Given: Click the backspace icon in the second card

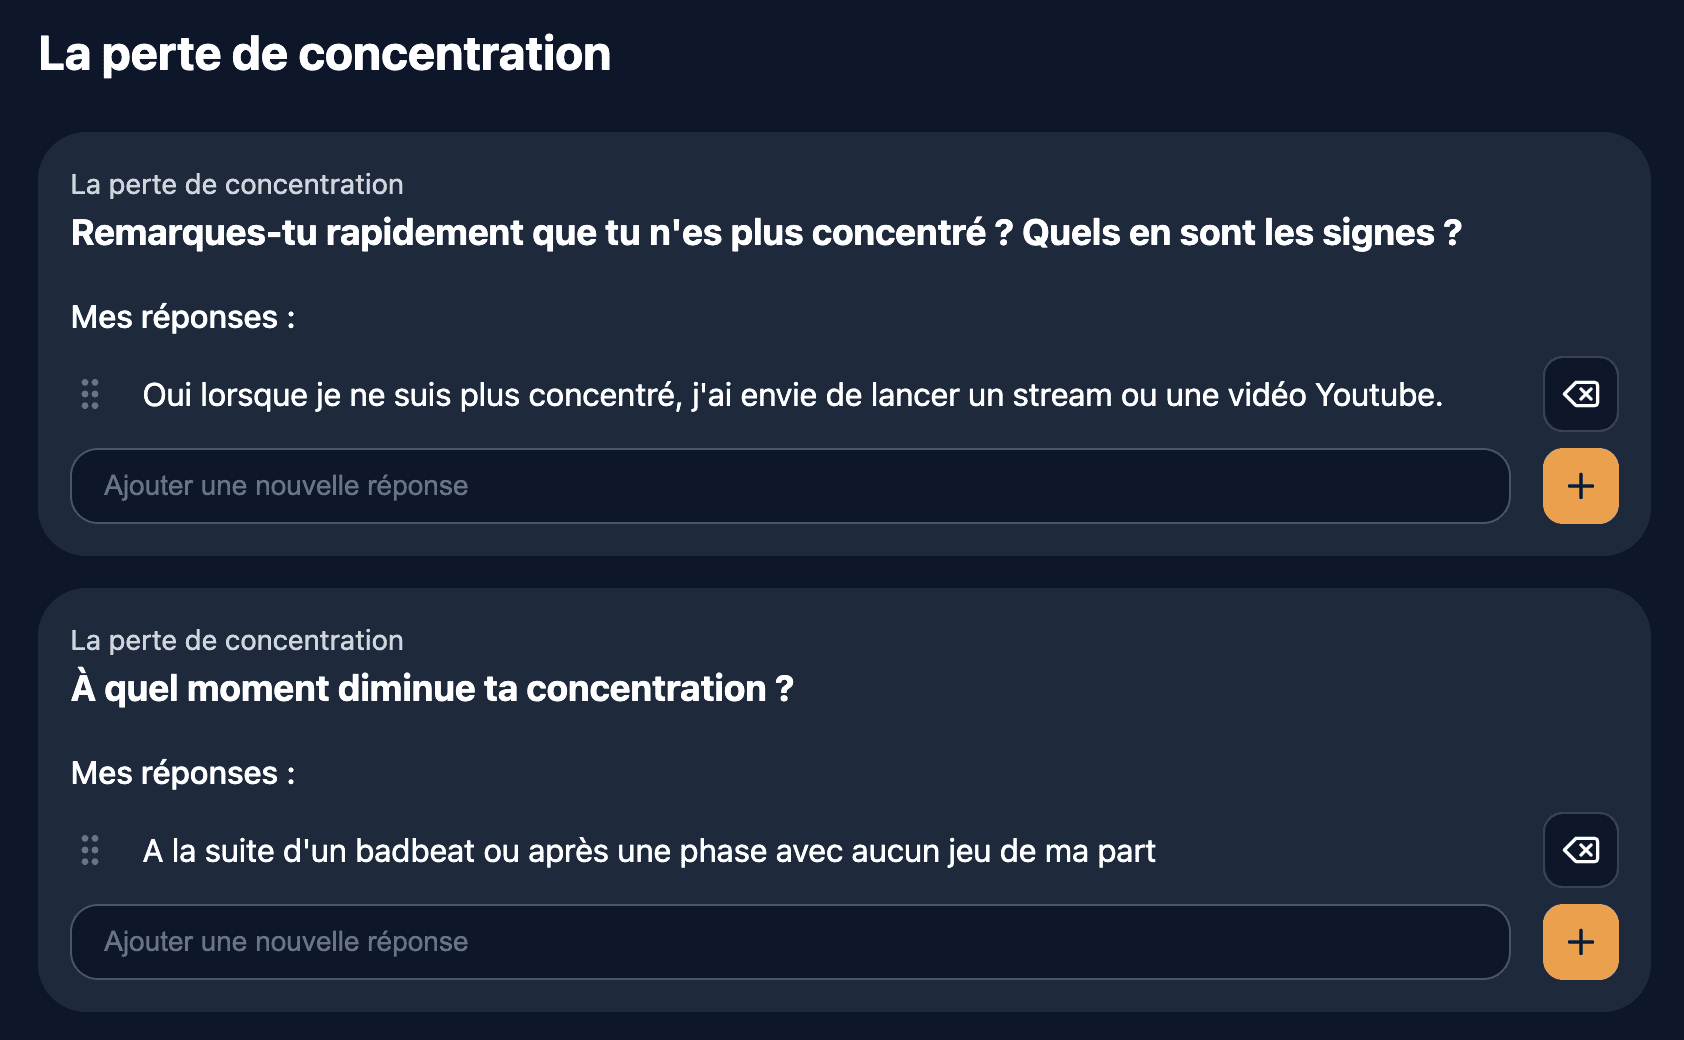Looking at the screenshot, I should (1580, 850).
